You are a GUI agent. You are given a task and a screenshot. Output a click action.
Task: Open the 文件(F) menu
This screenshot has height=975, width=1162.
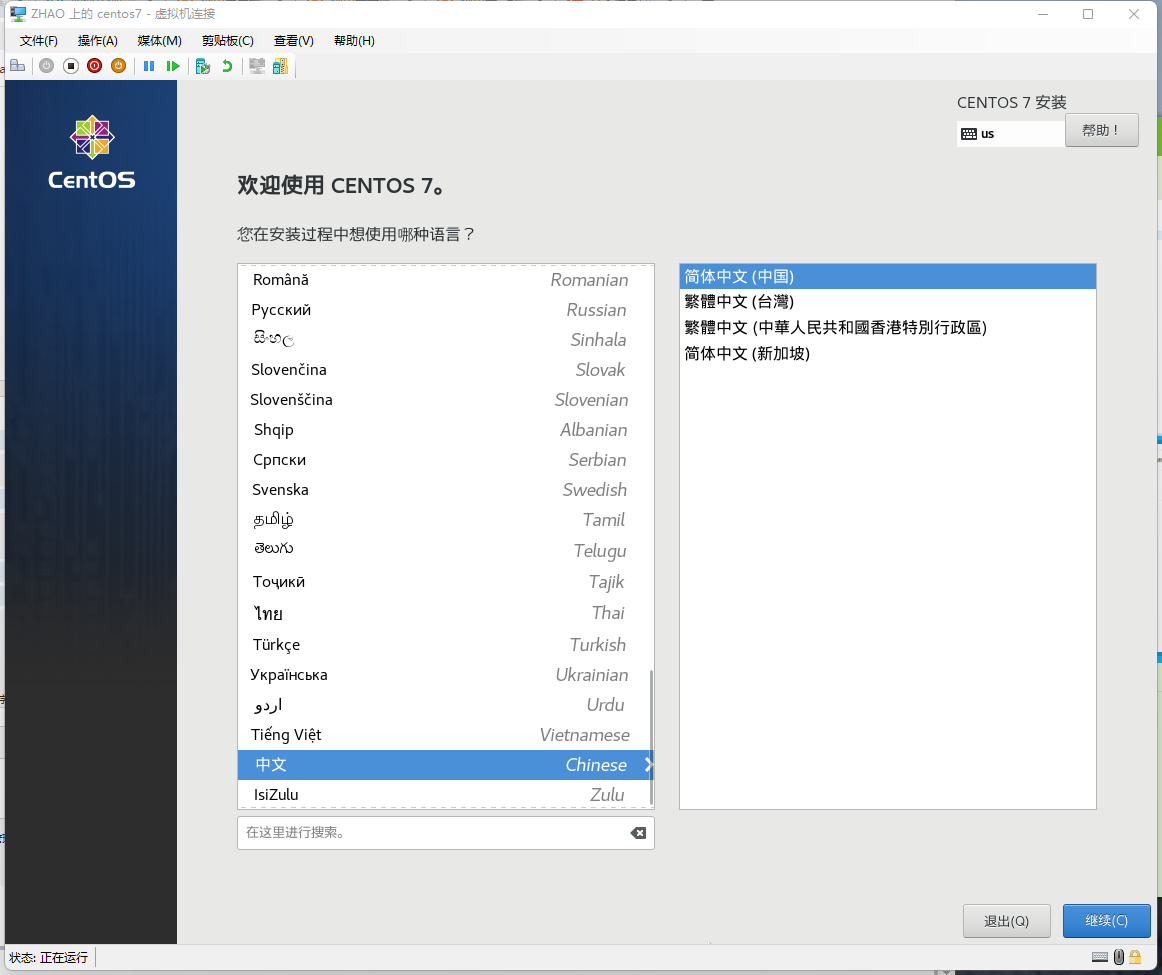(39, 41)
